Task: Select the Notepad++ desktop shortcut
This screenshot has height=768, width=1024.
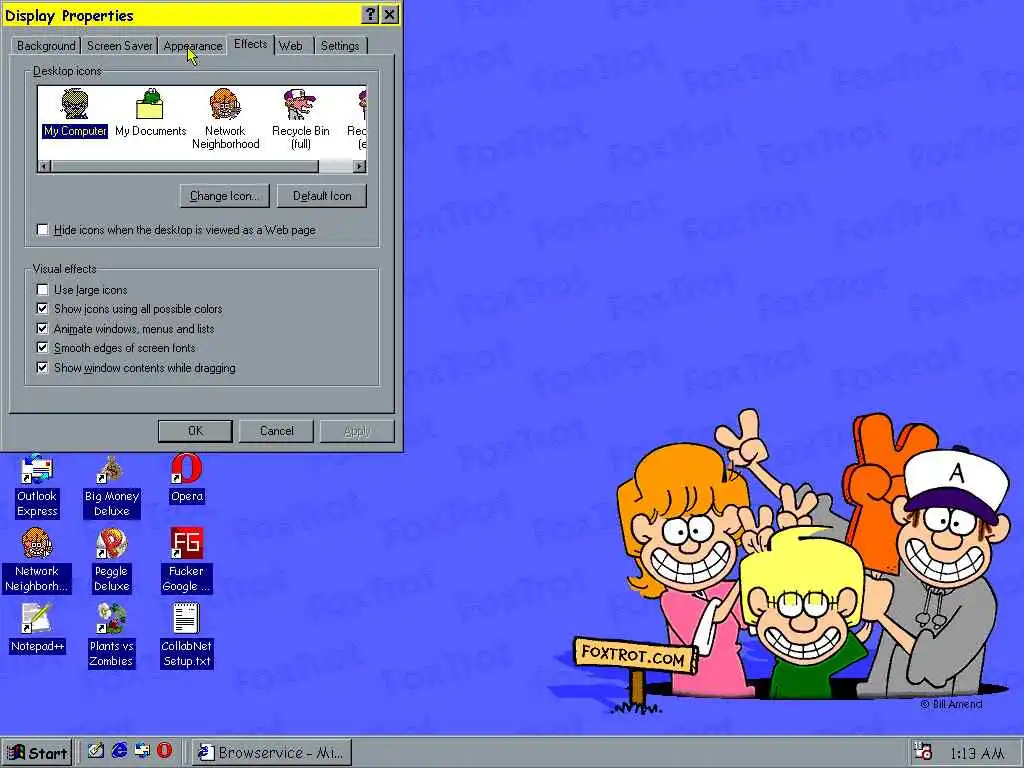Action: [x=37, y=628]
